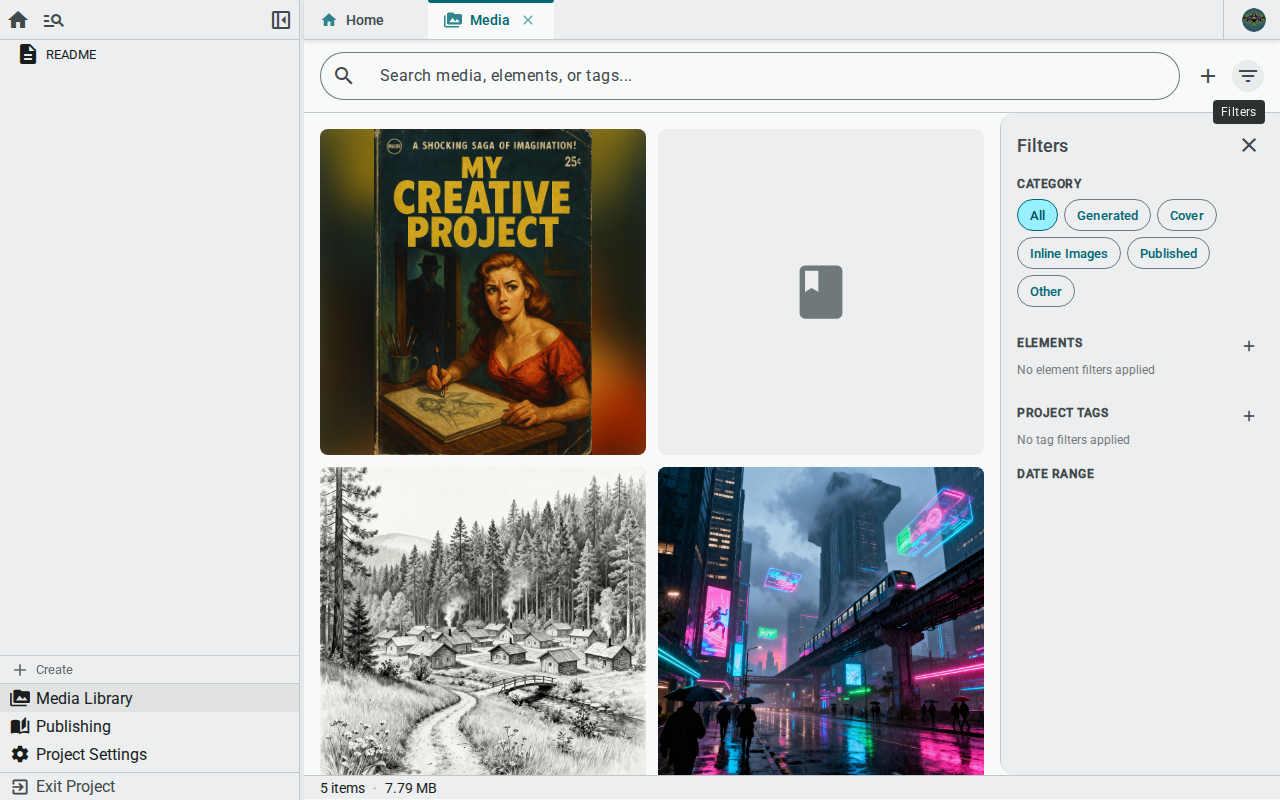
Task: Toggle the Filters panel icon
Action: coord(1248,76)
